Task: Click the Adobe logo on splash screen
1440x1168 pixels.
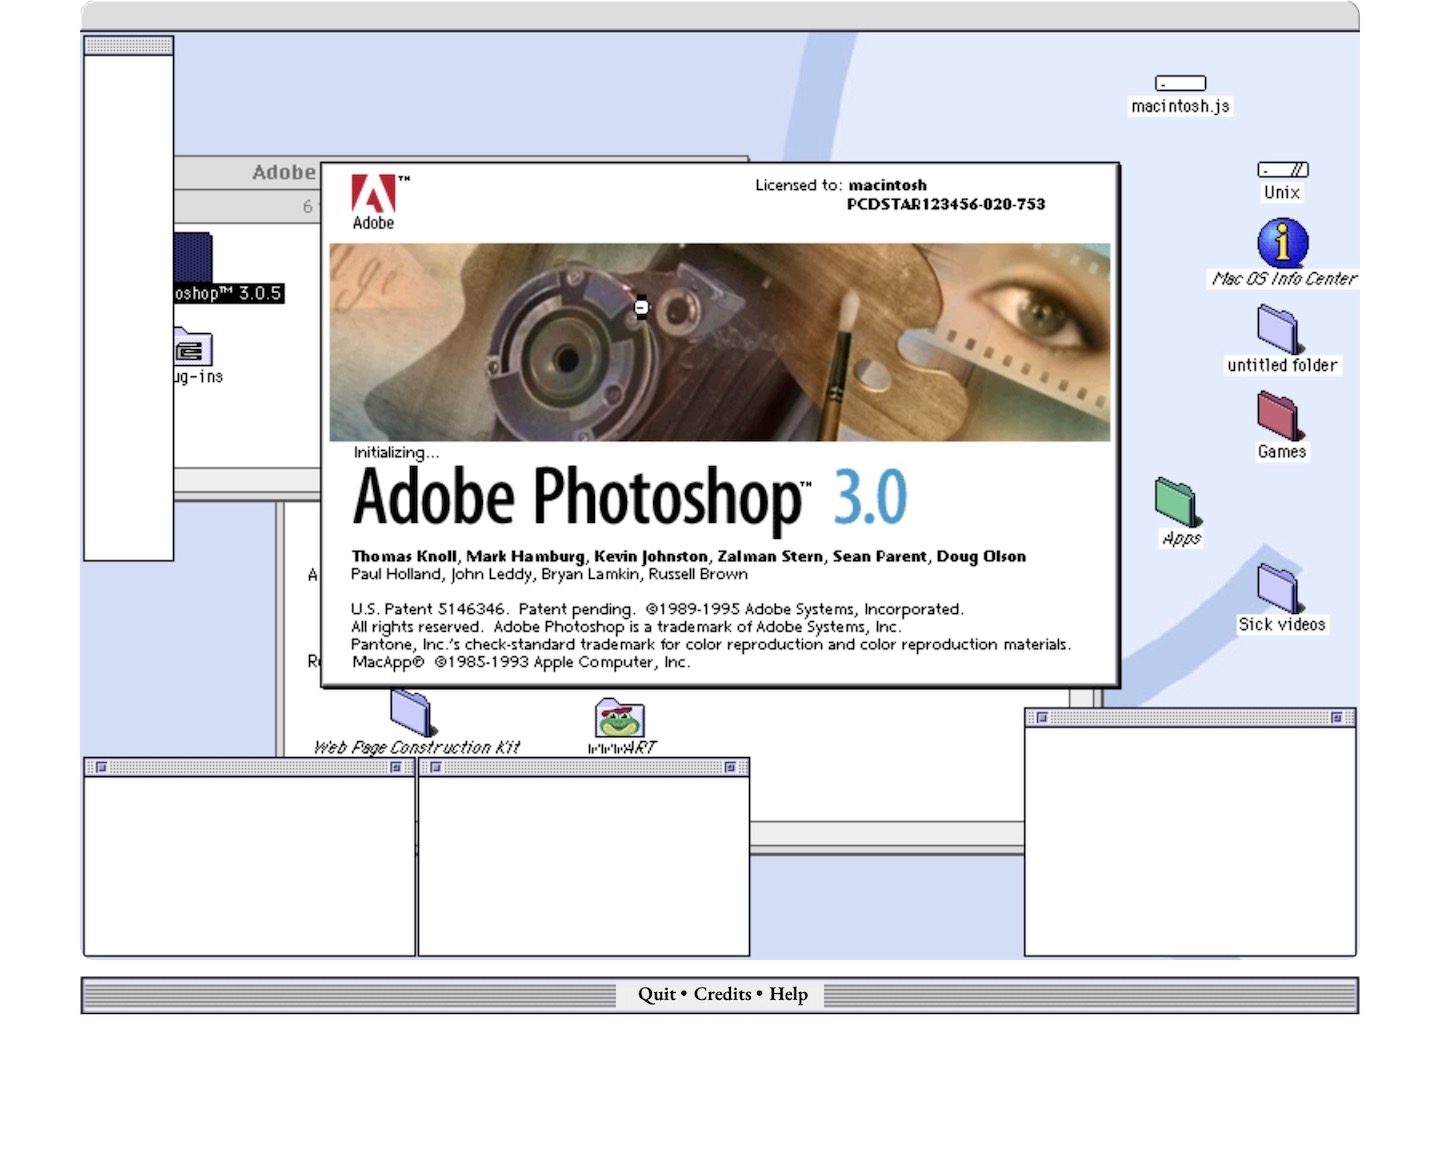Action: pyautogui.click(x=376, y=203)
